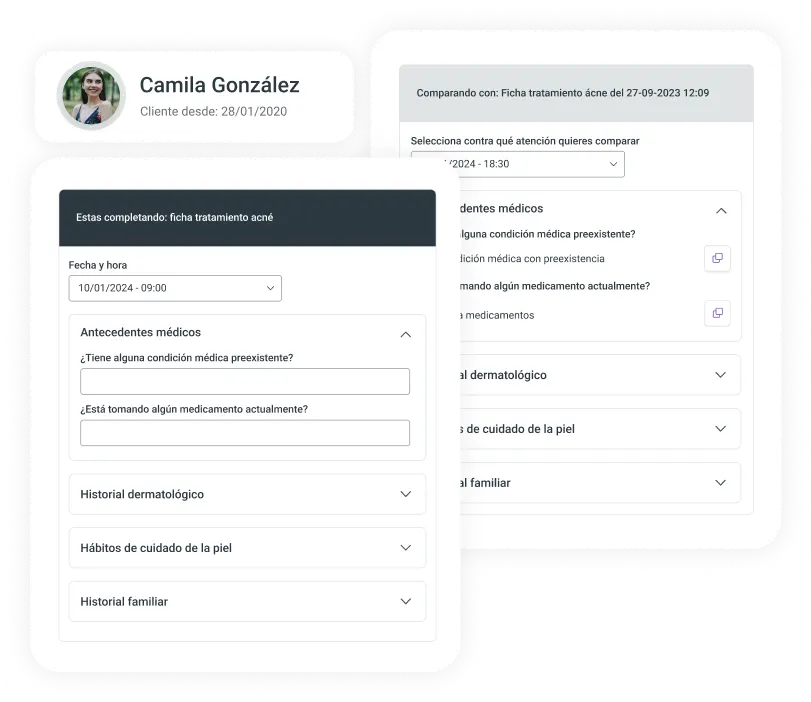Click the Historial dermatológico title text
Image resolution: width=811 pixels, height=702 pixels.
pos(142,494)
